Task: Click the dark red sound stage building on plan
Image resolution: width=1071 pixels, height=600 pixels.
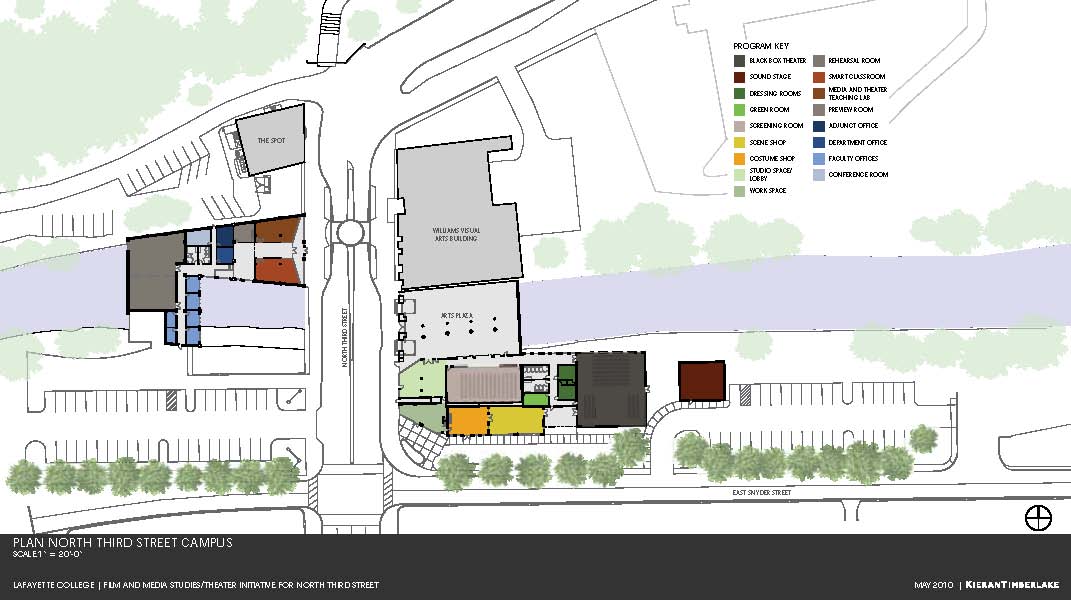Action: click(701, 381)
